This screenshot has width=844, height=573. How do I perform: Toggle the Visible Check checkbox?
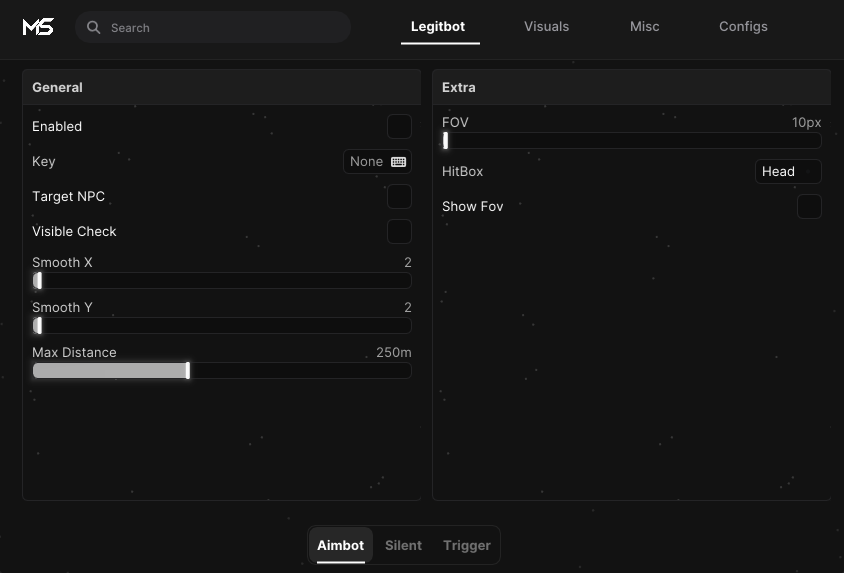tap(399, 231)
